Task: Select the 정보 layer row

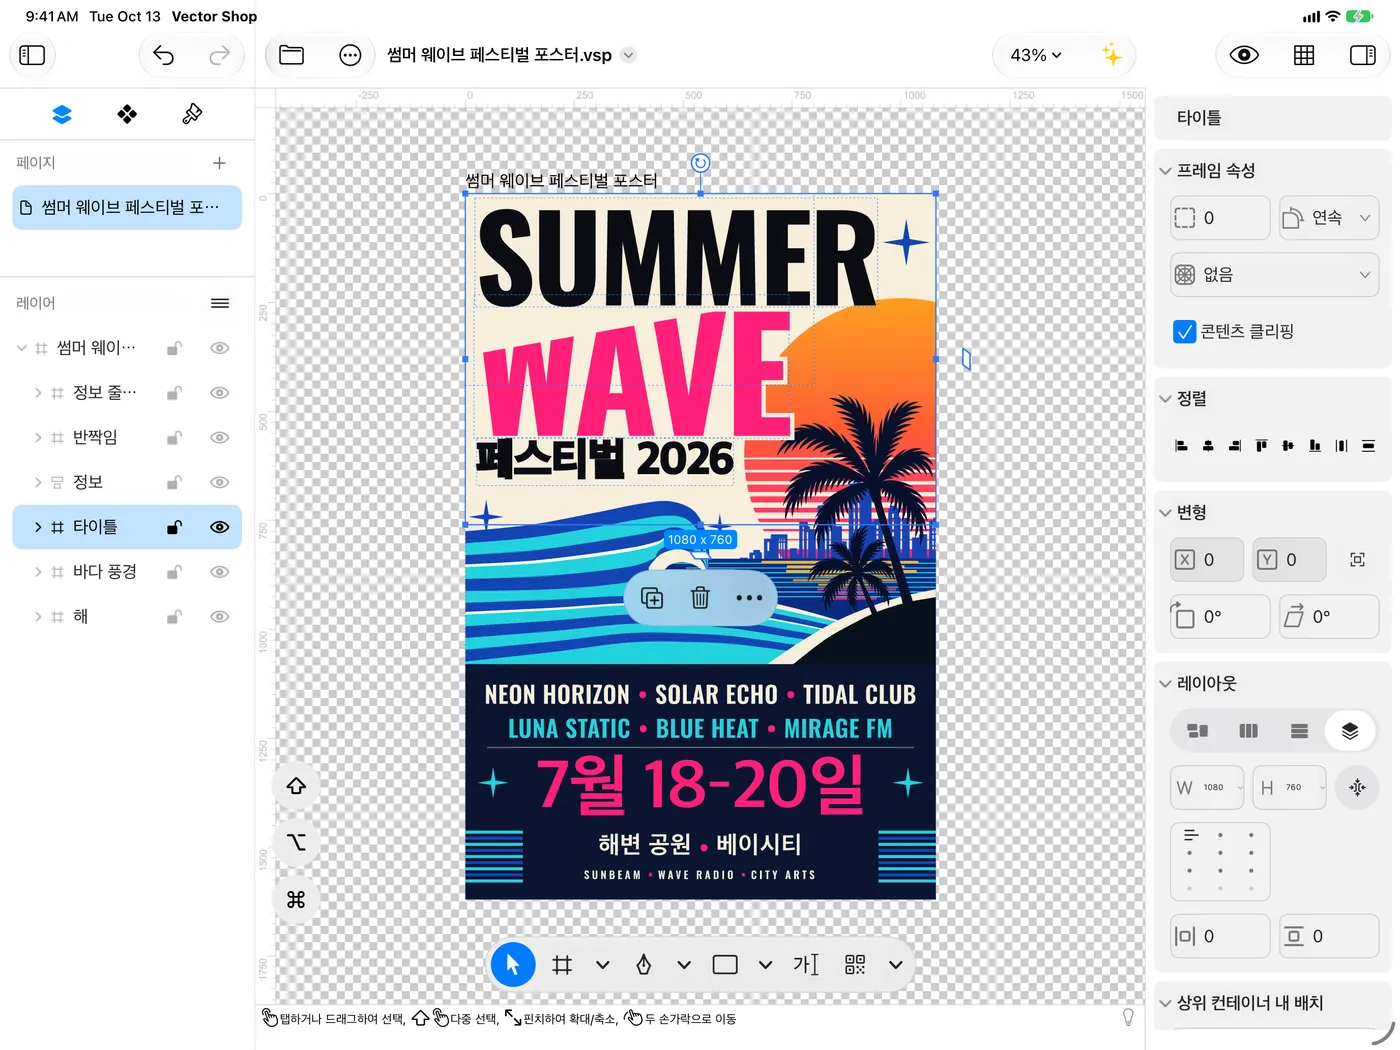Action: 127,482
